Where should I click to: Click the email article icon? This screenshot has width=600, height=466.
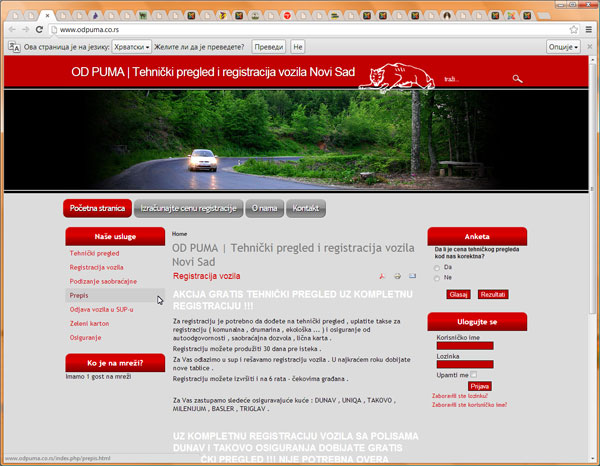pos(412,275)
